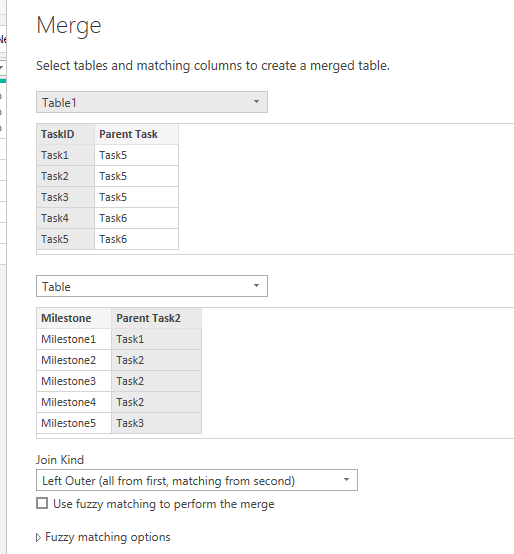Screen dimensions: 514x554
Task: Click the Milestone2 cell
Action: tap(74, 360)
